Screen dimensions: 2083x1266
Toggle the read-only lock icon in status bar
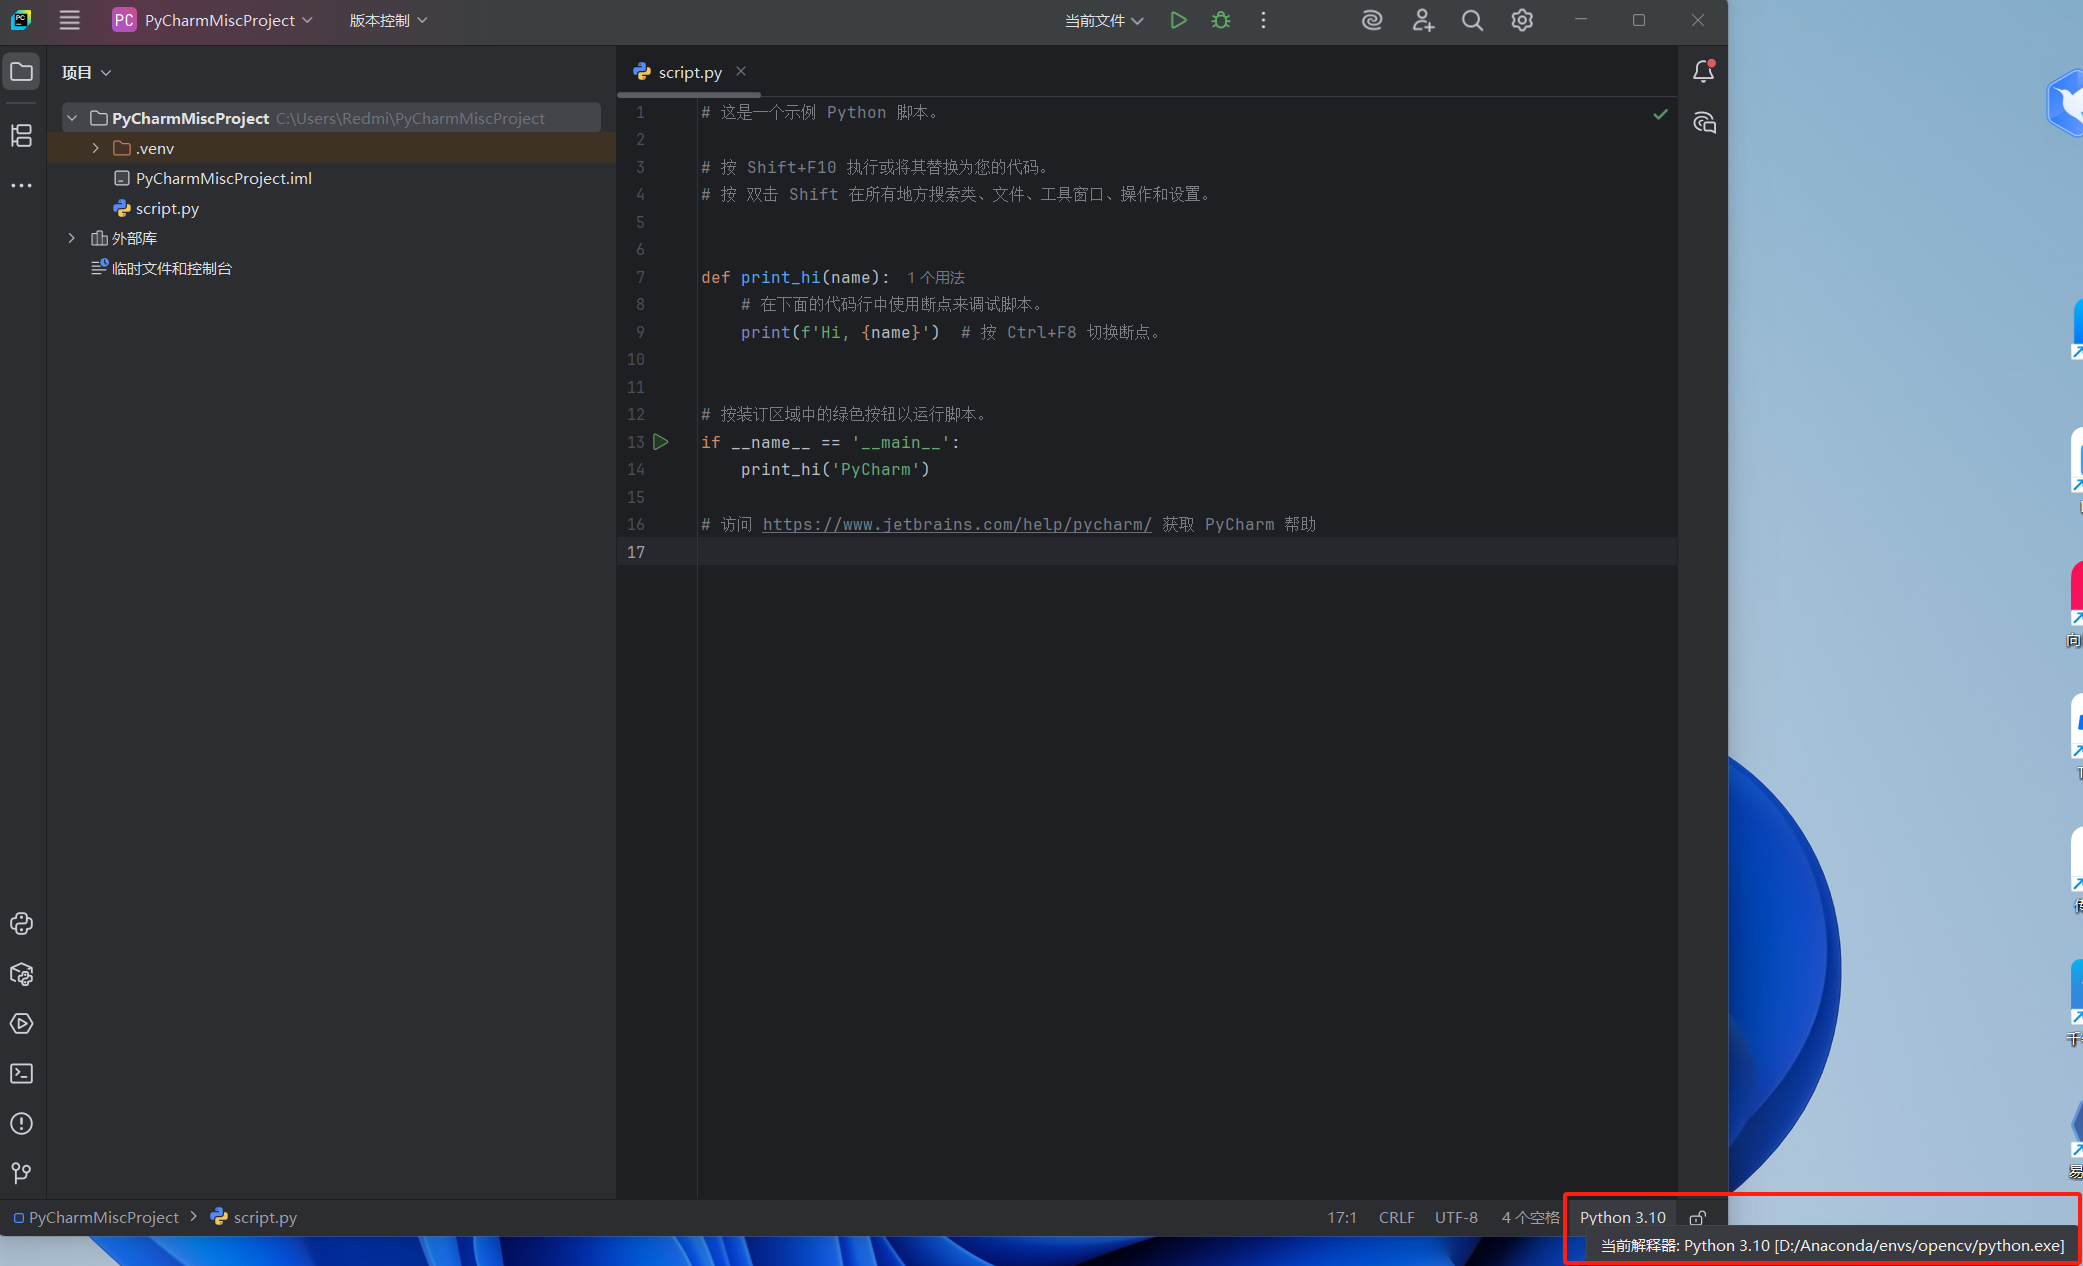click(1698, 1217)
